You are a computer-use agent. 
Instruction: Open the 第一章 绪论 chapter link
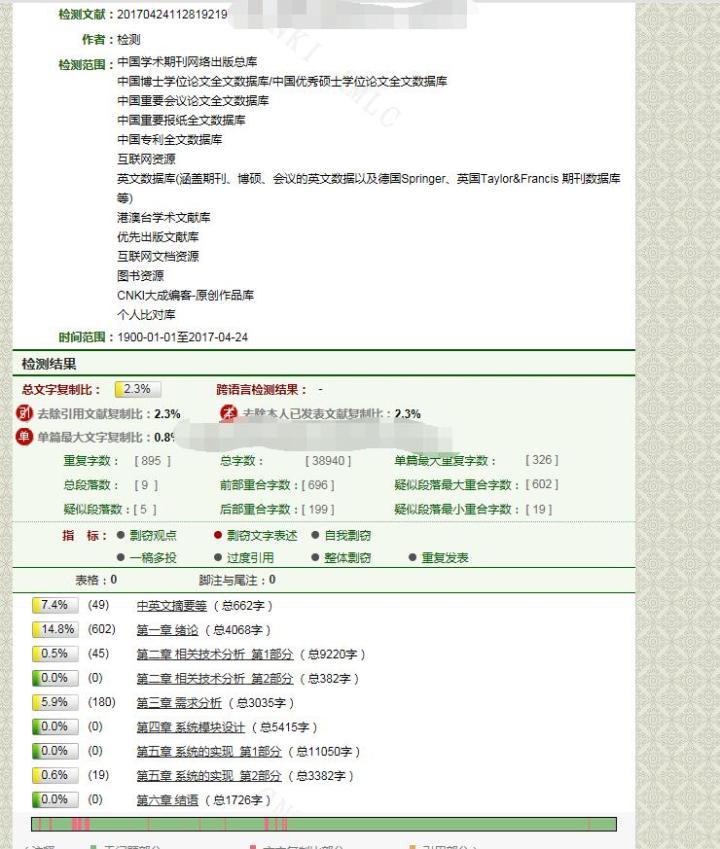167,630
